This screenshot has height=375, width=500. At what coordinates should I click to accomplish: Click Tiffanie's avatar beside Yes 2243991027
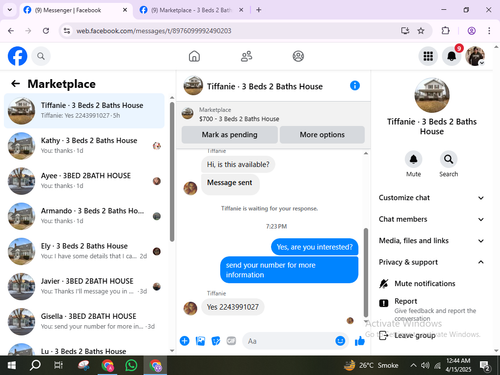[x=190, y=308]
